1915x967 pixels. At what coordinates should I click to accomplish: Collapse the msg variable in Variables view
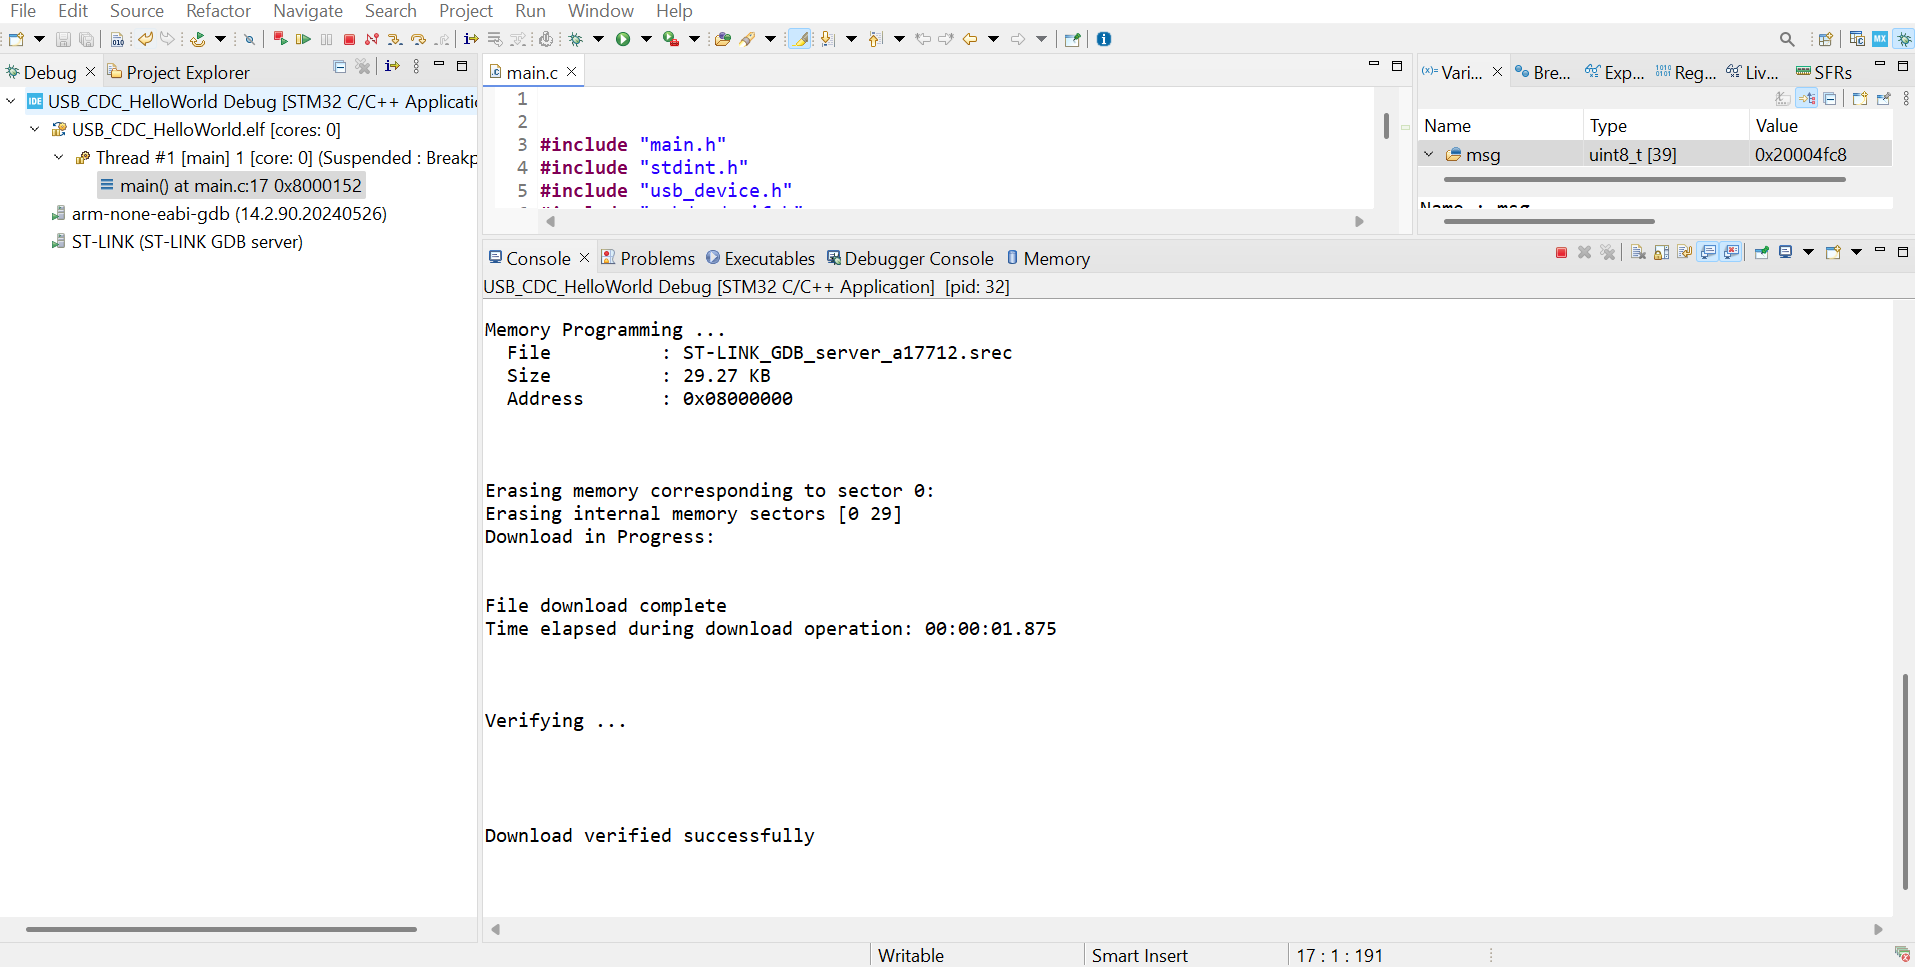tap(1429, 154)
